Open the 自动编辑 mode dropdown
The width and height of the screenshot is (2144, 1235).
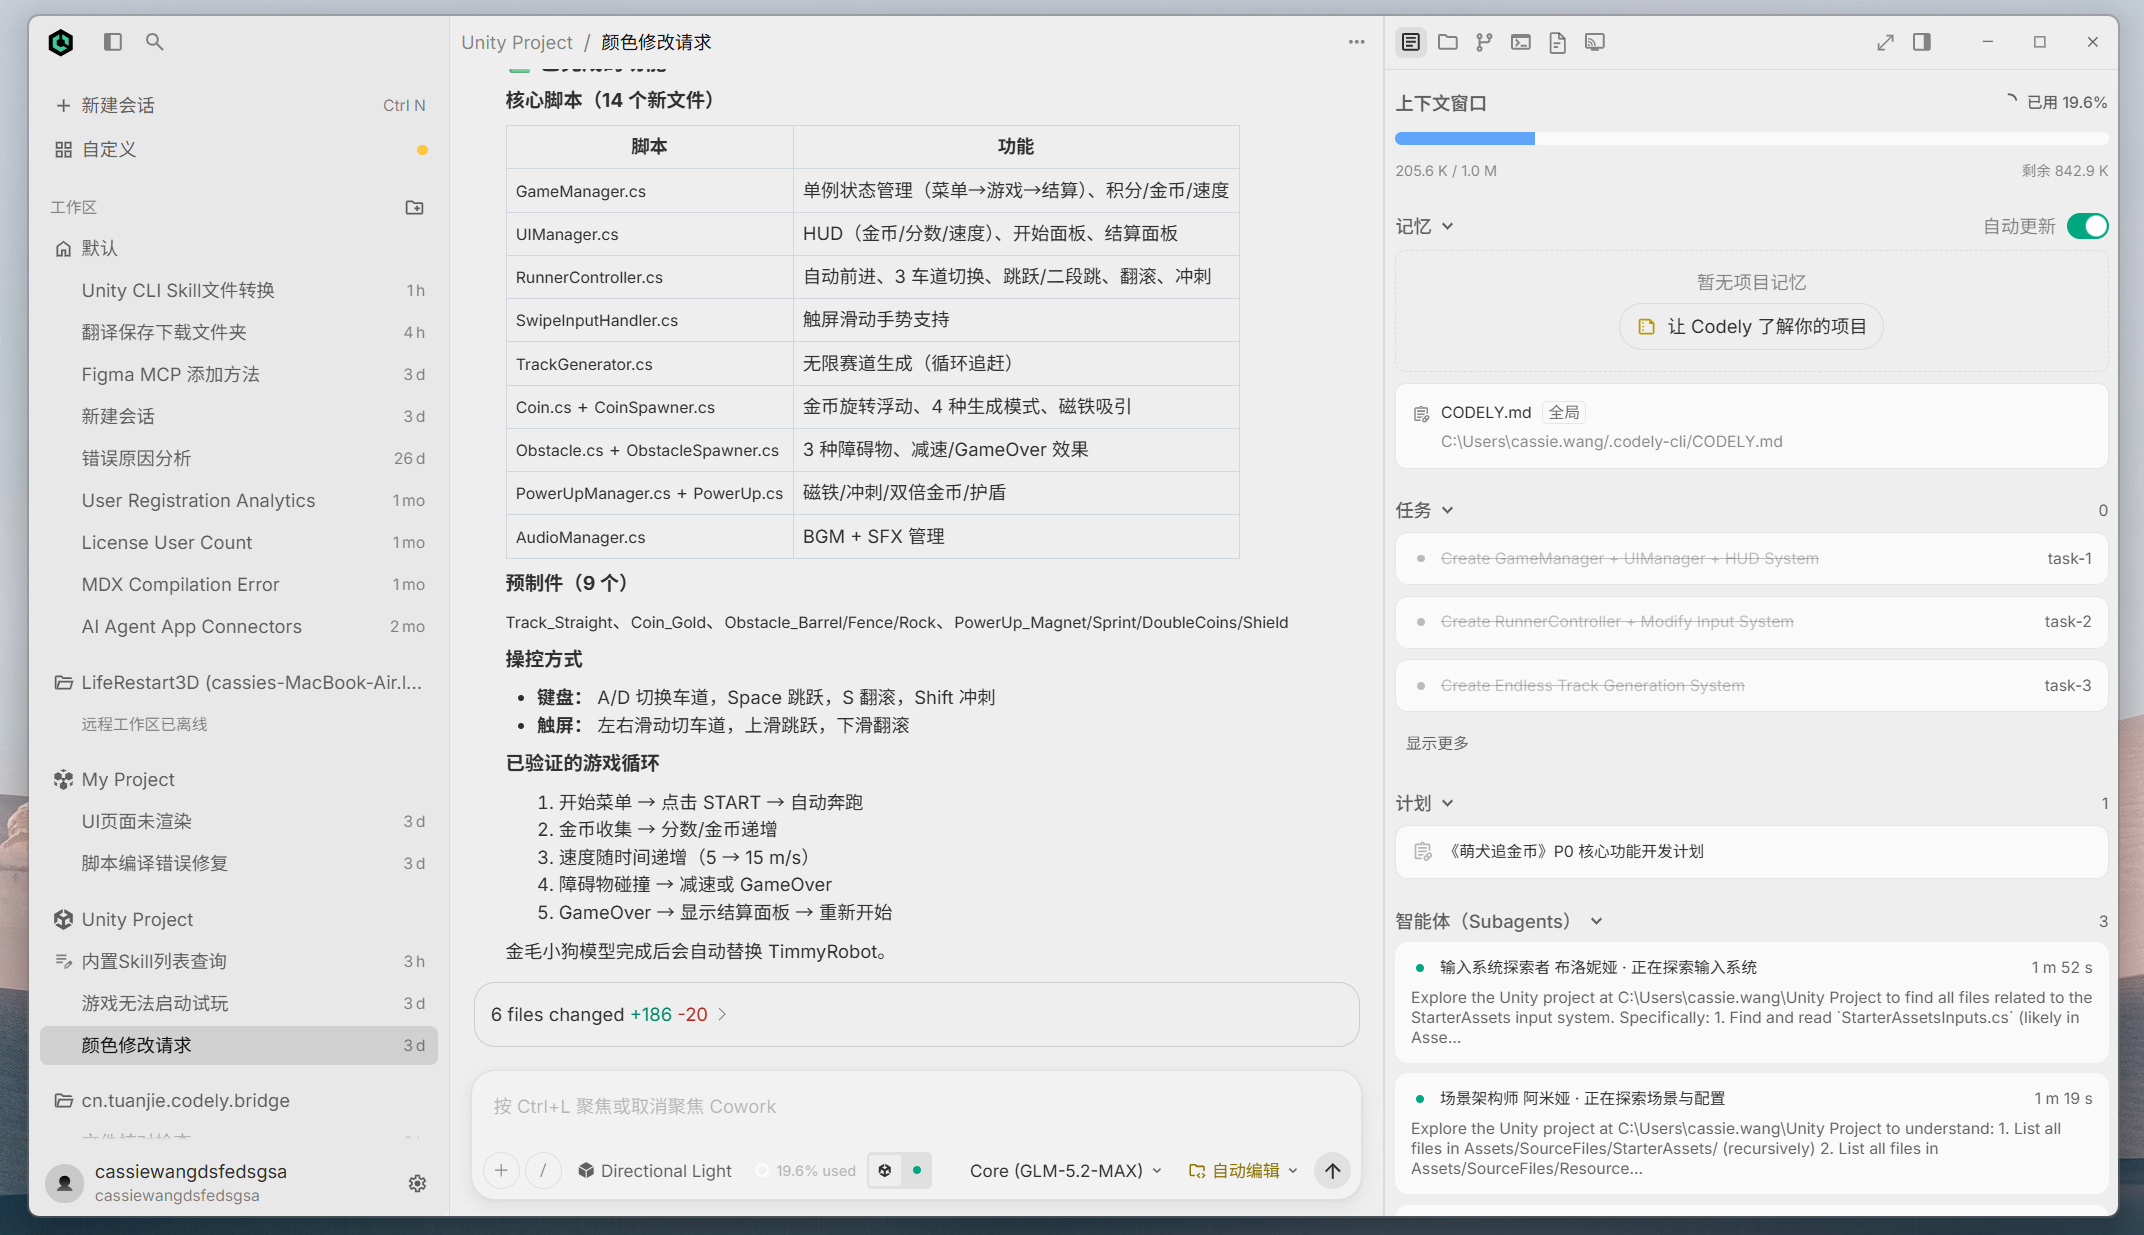[1243, 1170]
